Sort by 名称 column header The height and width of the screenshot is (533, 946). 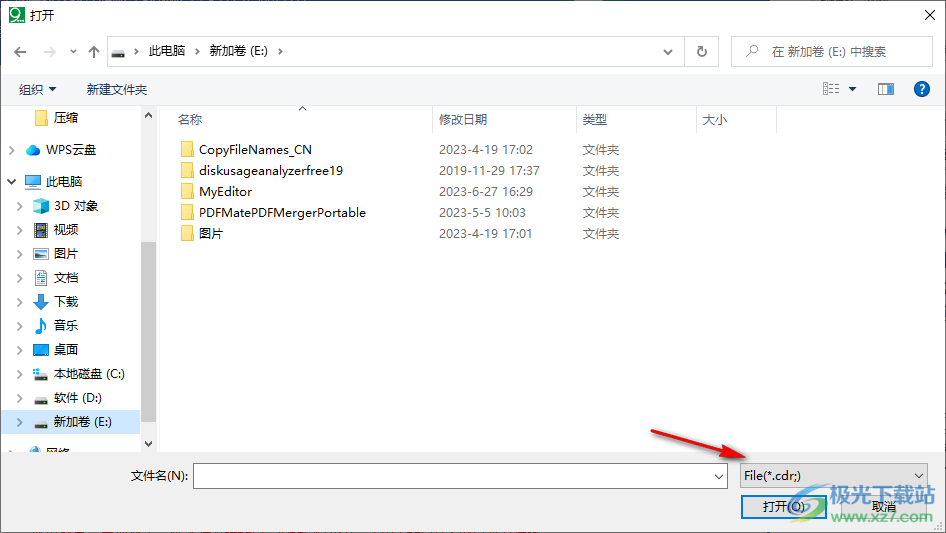pyautogui.click(x=189, y=120)
